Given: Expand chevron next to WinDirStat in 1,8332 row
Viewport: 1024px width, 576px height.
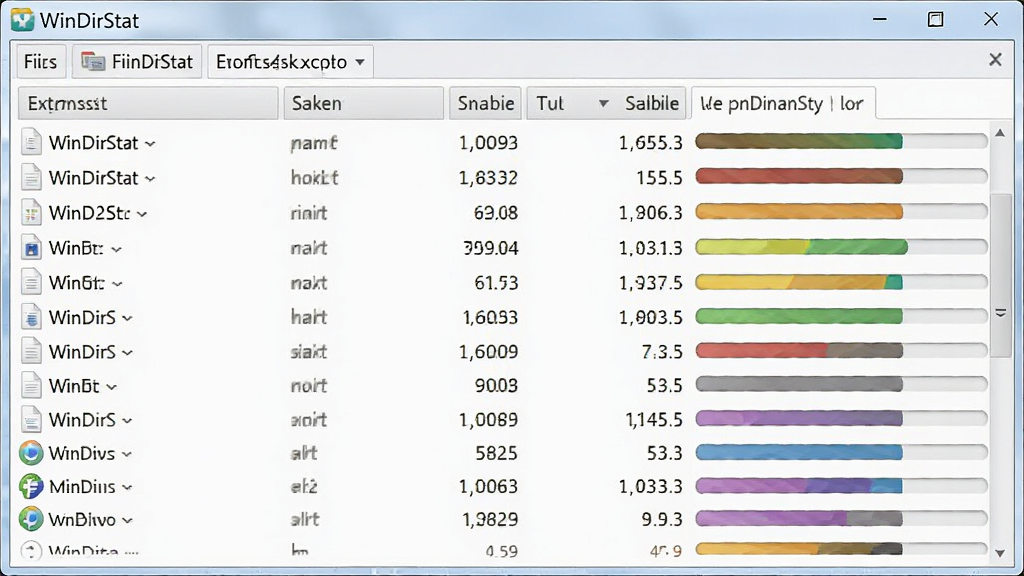Looking at the screenshot, I should click(x=150, y=179).
